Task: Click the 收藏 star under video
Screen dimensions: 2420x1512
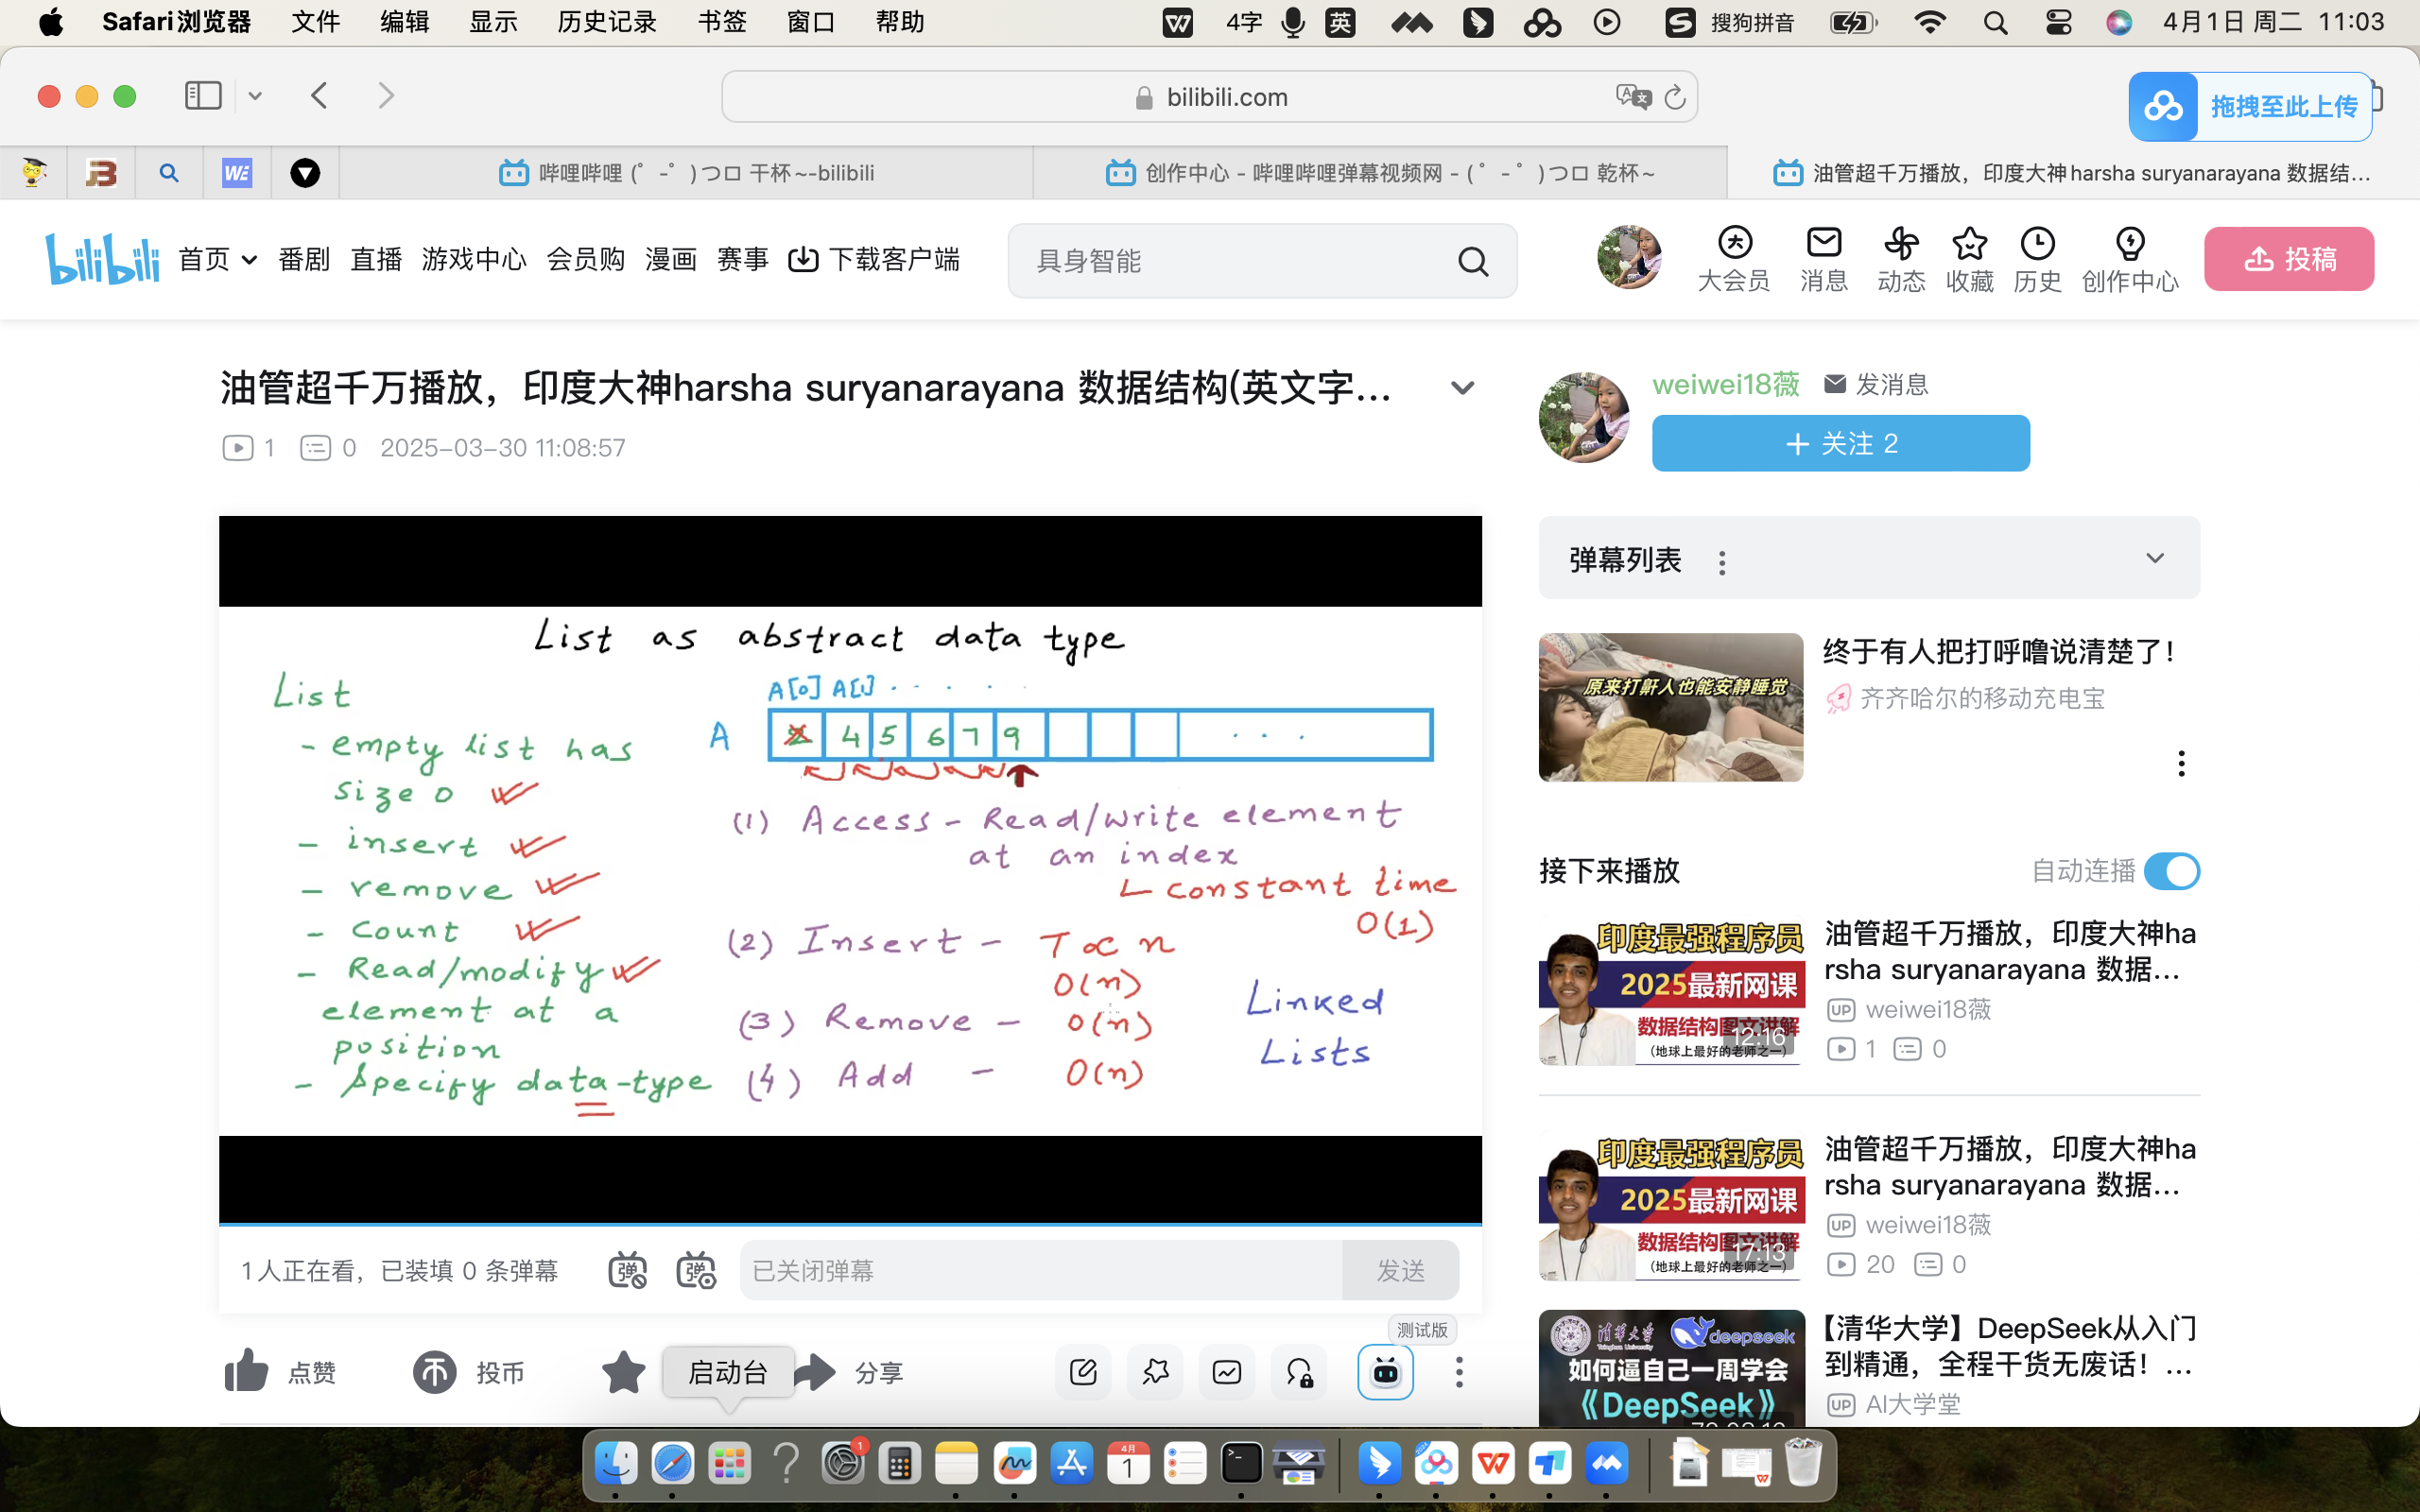Action: pos(623,1372)
